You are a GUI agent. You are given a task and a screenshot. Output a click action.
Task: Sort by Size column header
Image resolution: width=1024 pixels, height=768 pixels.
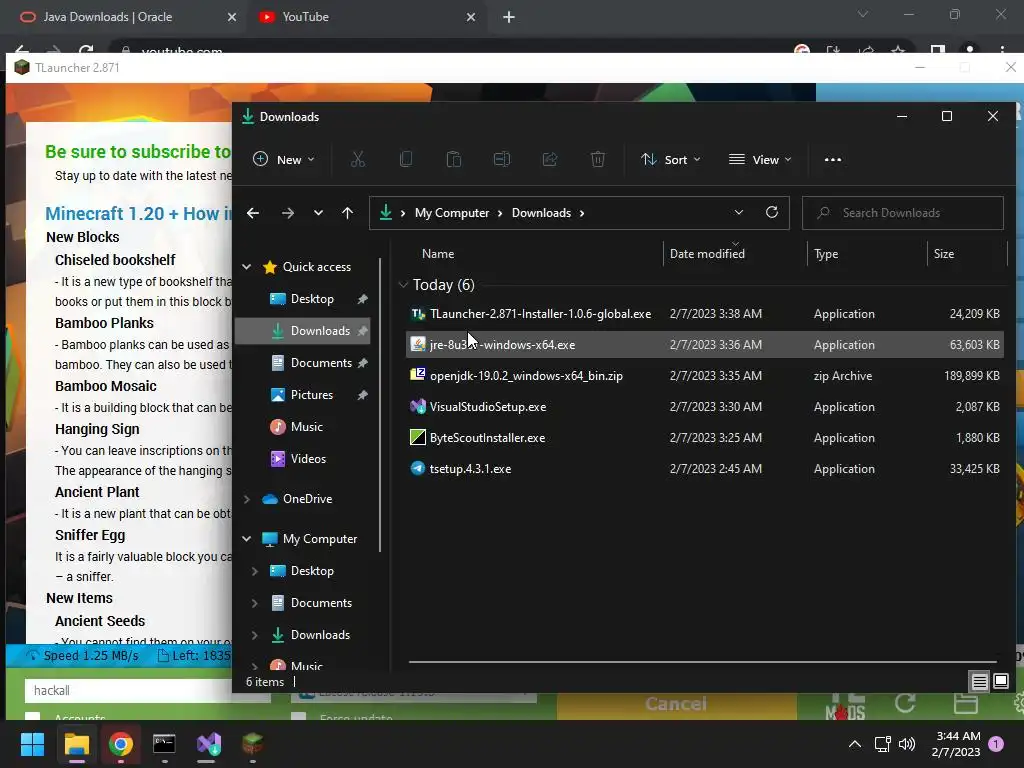[x=944, y=254]
